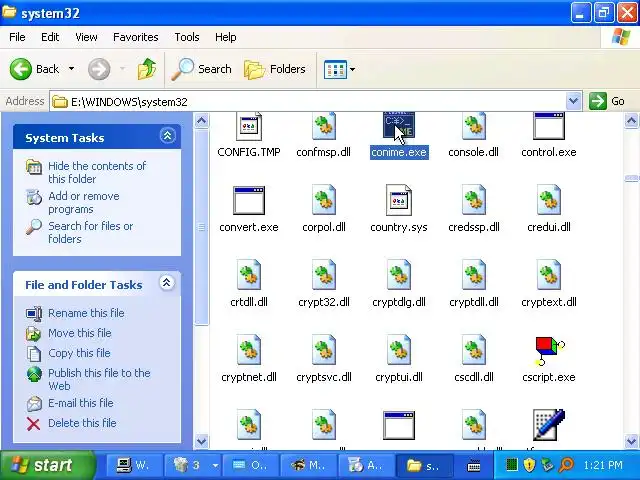
Task: Collapse the File and Folder Tasks panel
Action: click(167, 282)
